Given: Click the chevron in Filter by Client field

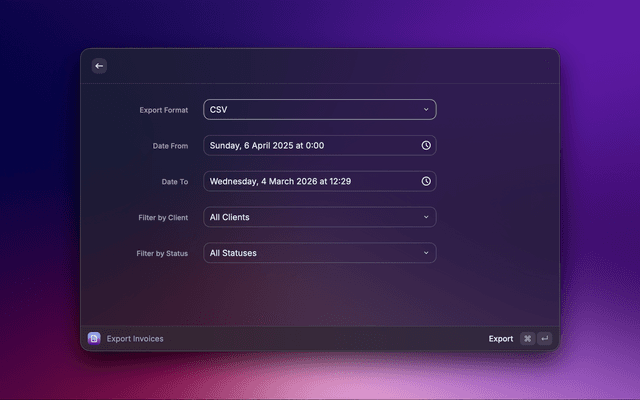Looking at the screenshot, I should (426, 217).
